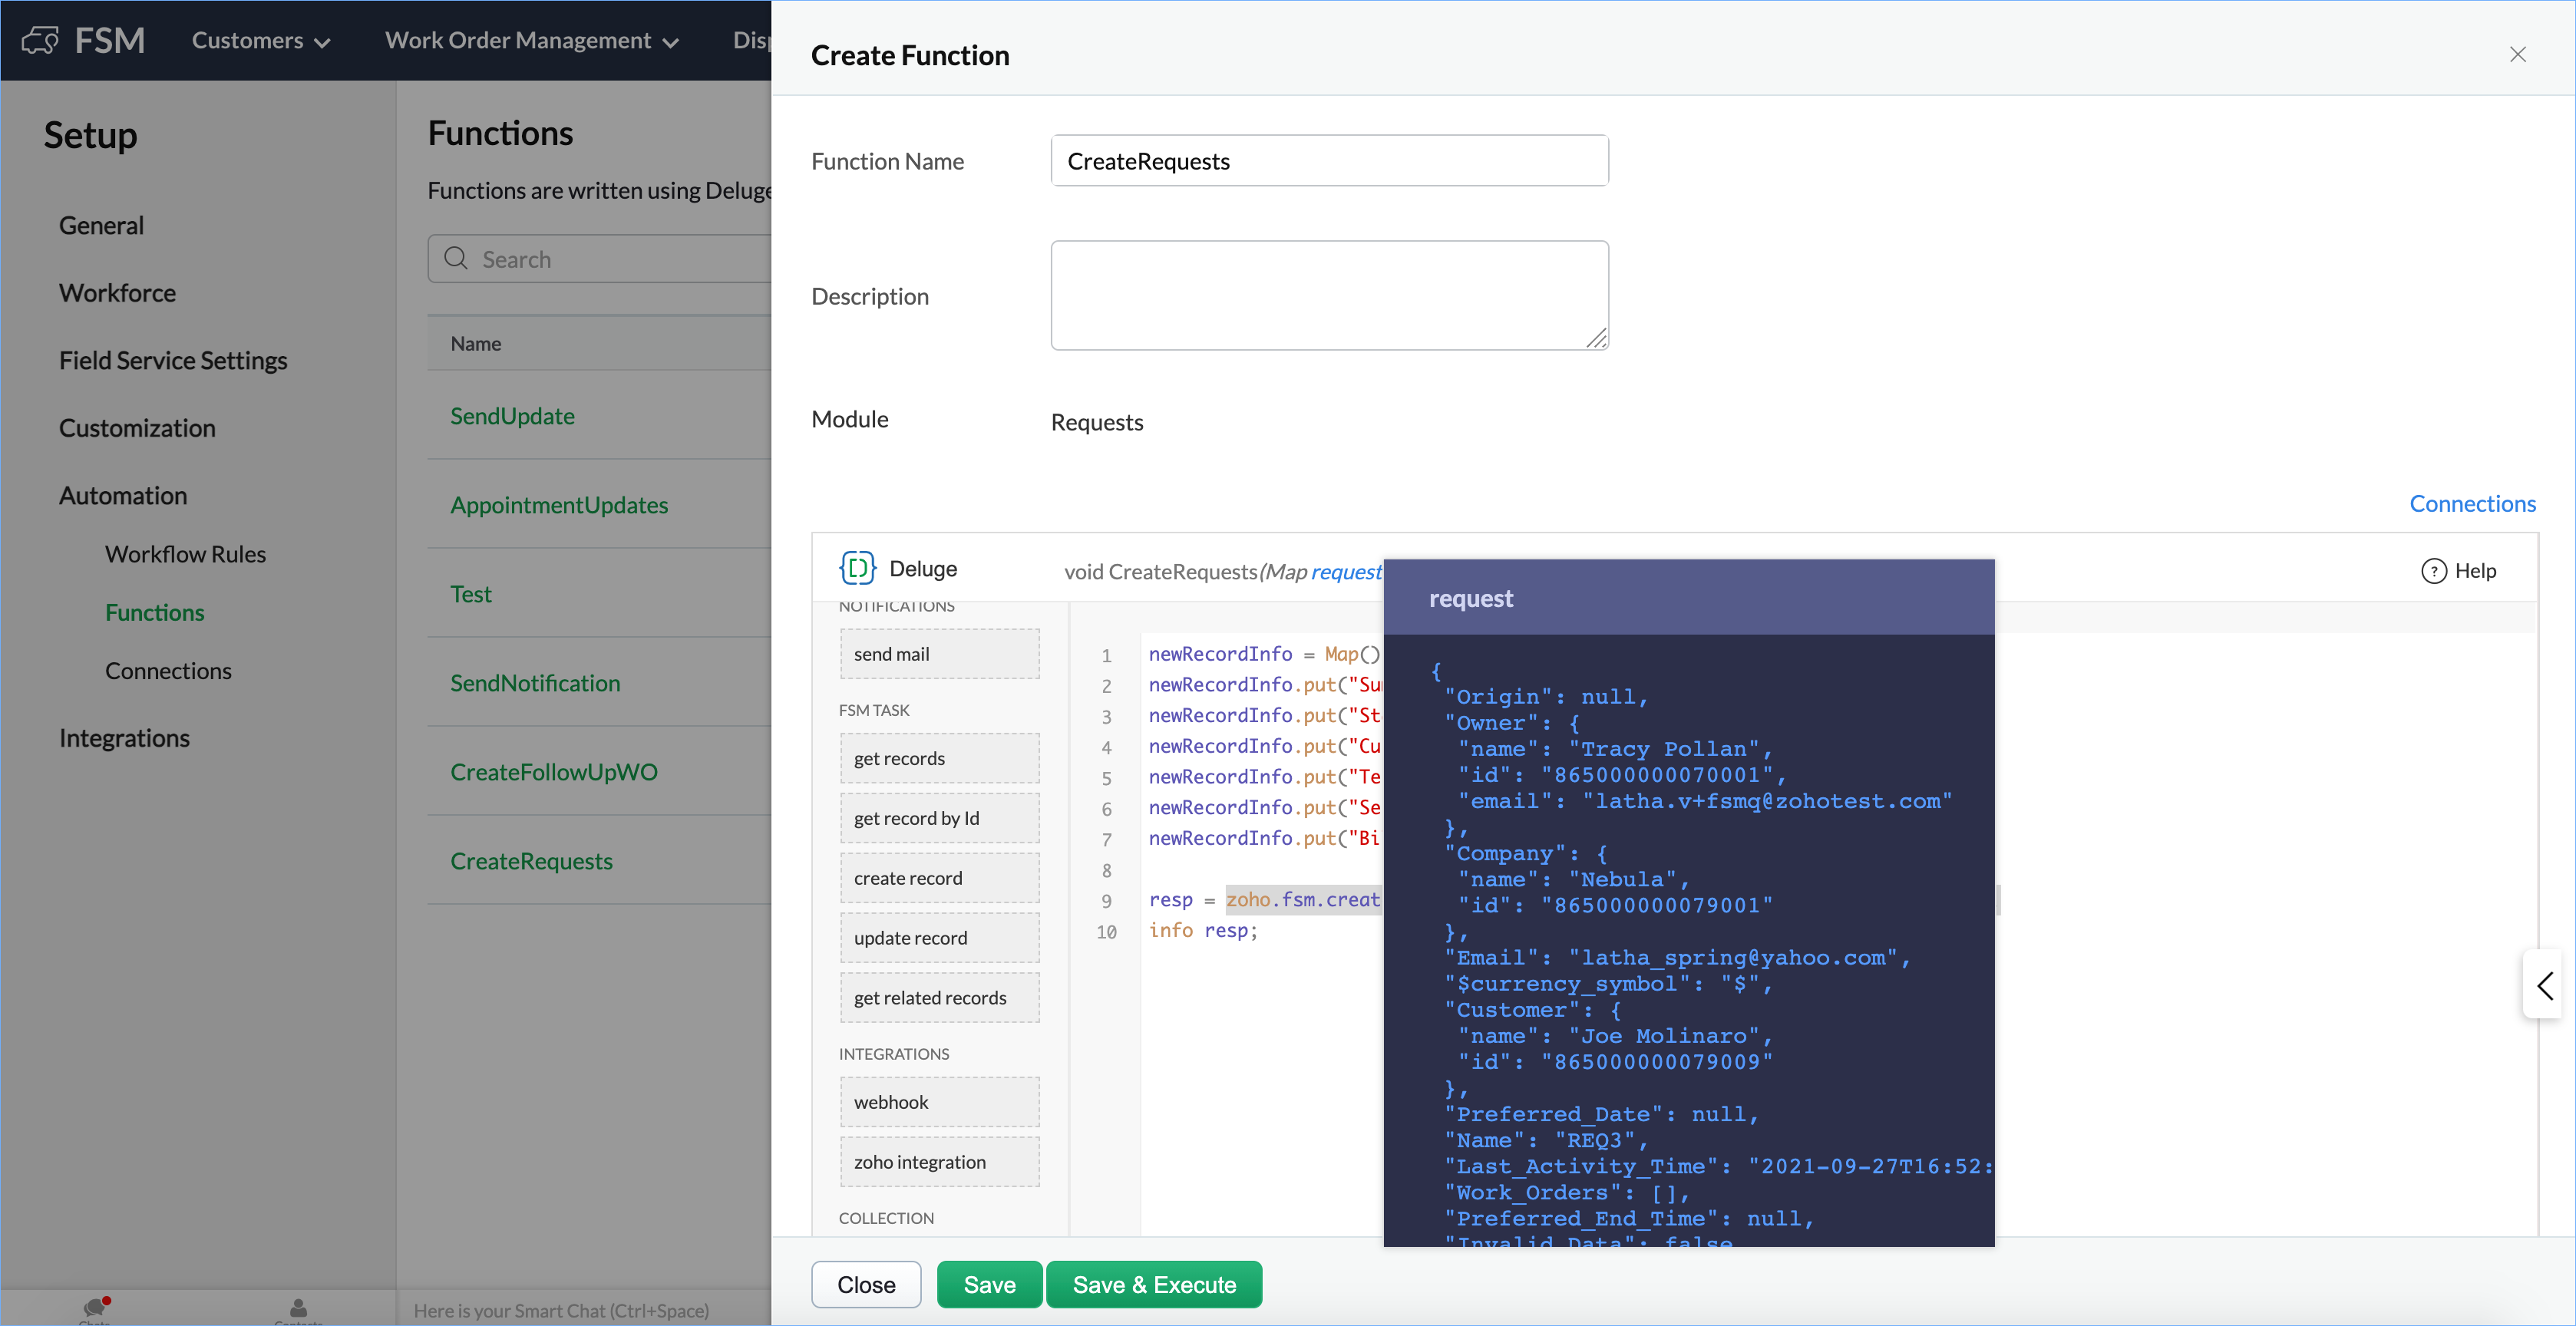The image size is (2576, 1326).
Task: Expand the Work Order Management dropdown
Action: 531,41
